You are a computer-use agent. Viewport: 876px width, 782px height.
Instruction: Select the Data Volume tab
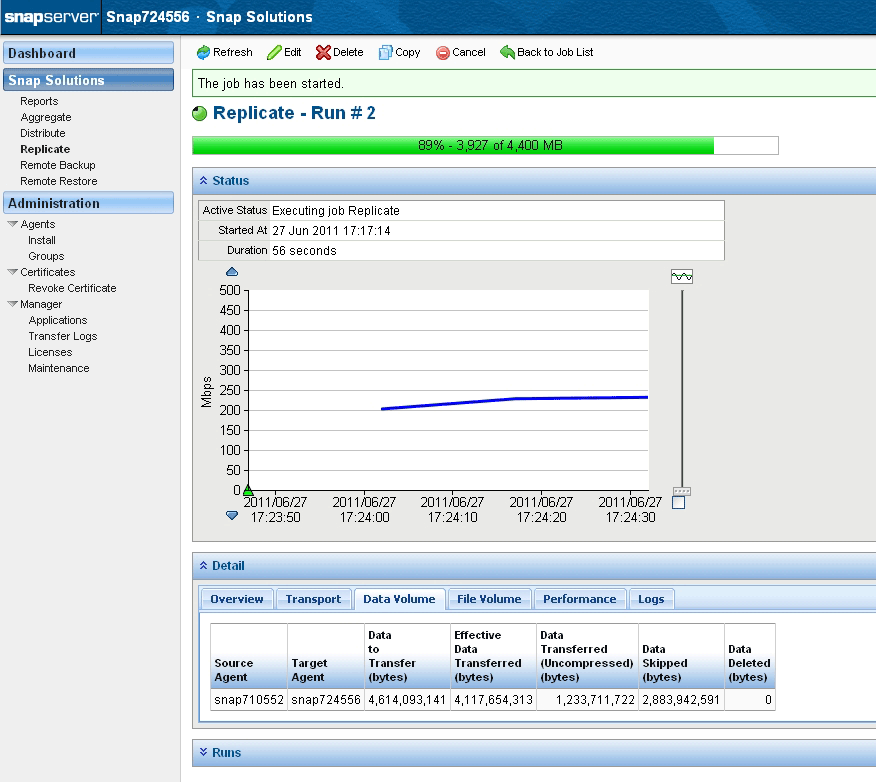pos(399,599)
